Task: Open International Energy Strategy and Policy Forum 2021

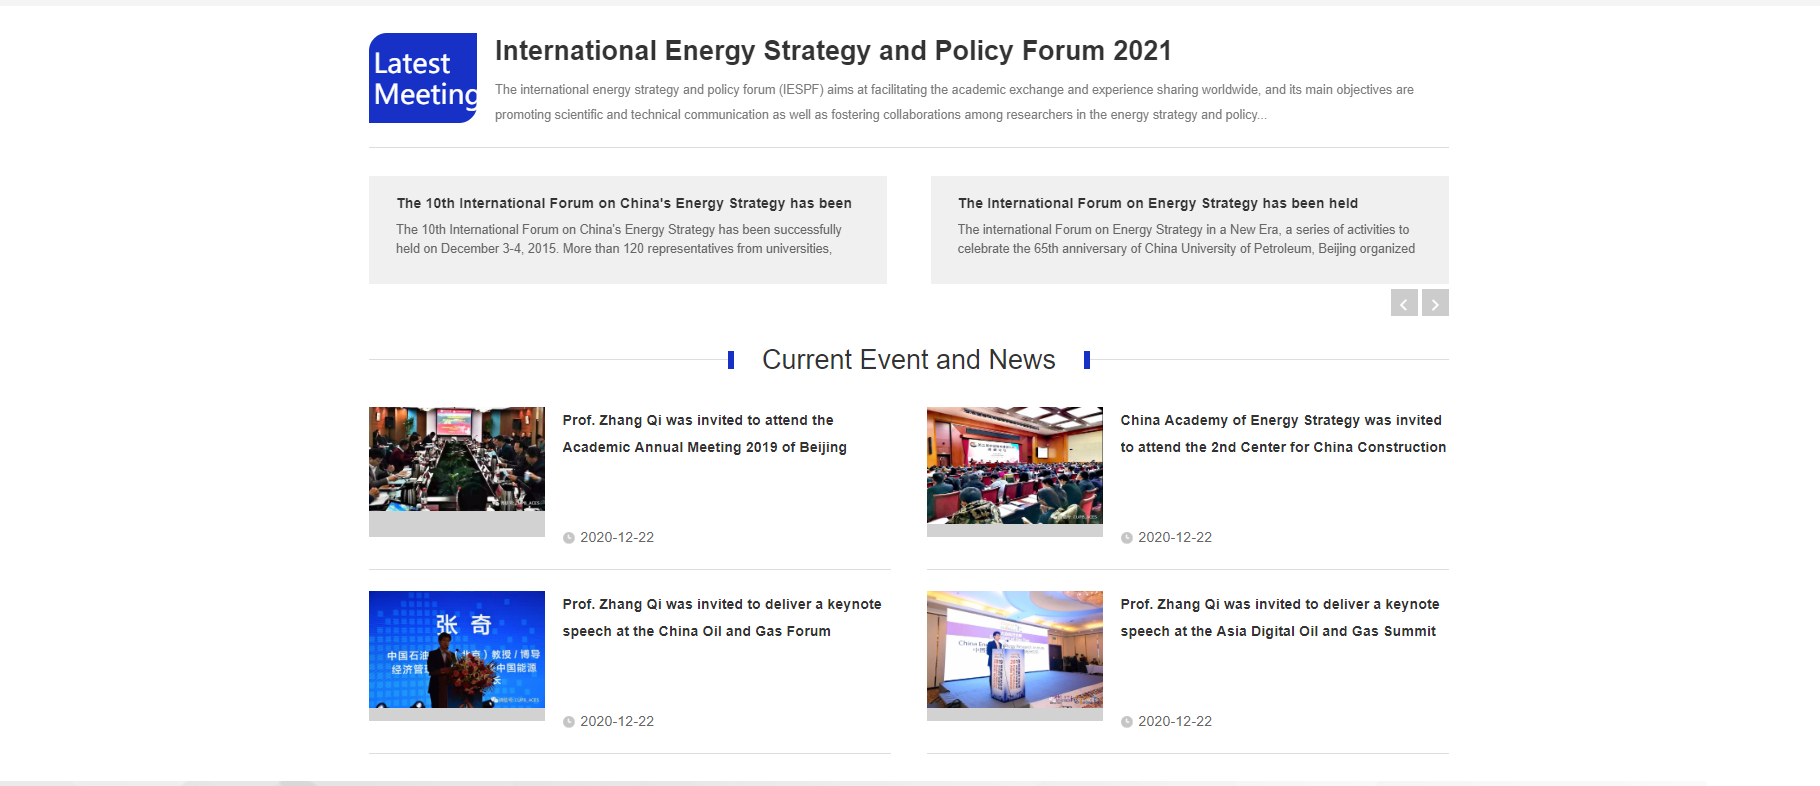Action: [832, 51]
